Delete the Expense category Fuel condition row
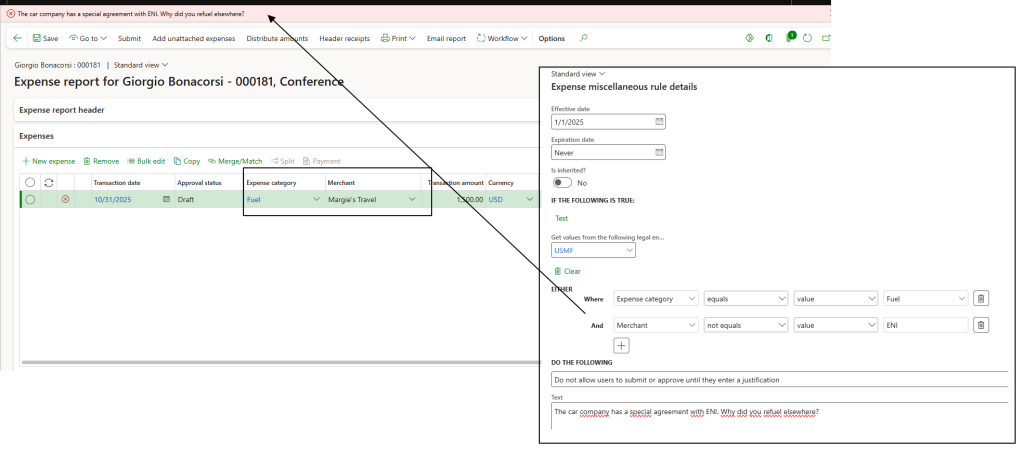The image size is (1024, 451). 980,298
